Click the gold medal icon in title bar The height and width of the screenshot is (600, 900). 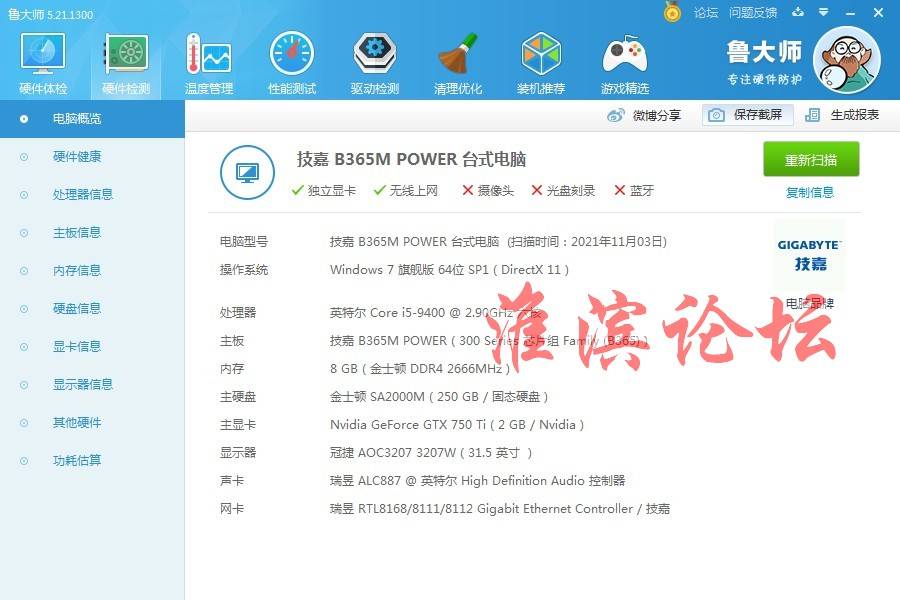(672, 12)
